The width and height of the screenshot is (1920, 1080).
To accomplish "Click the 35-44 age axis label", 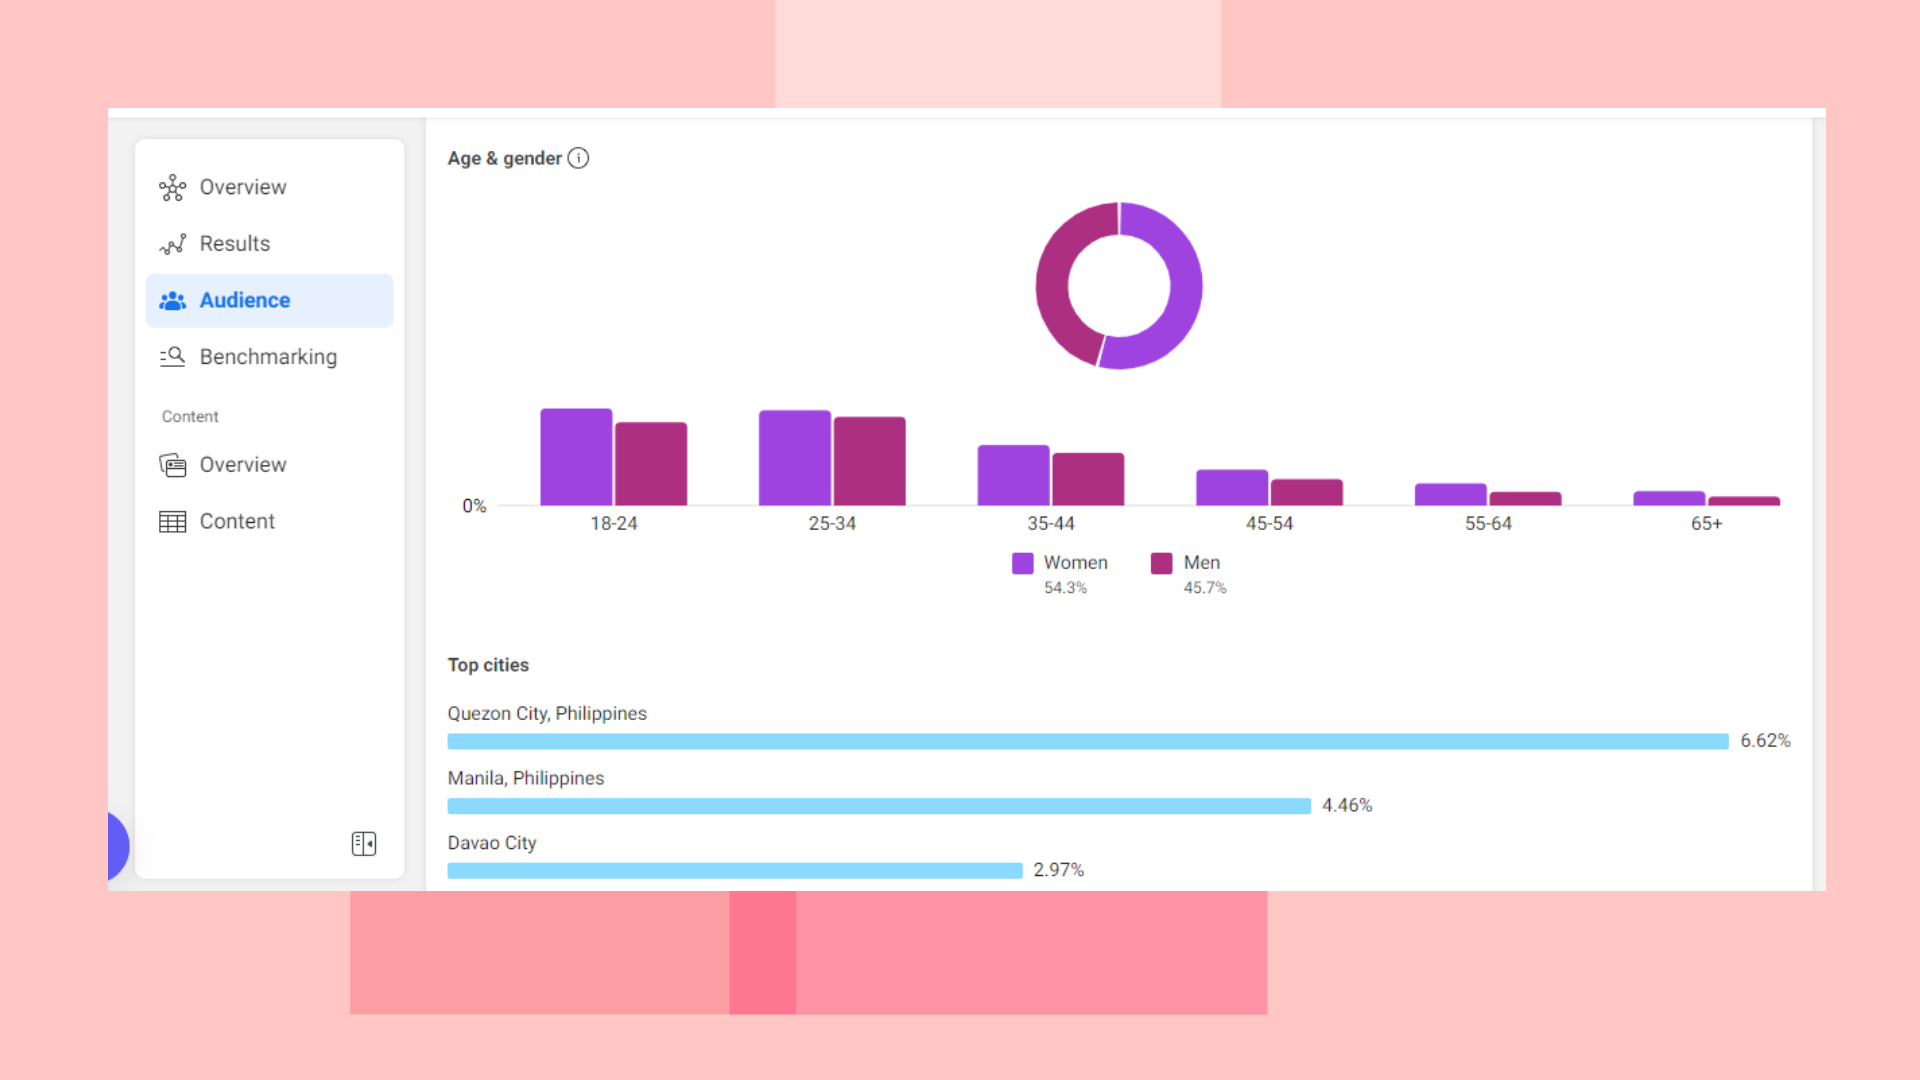I will pos(1051,524).
